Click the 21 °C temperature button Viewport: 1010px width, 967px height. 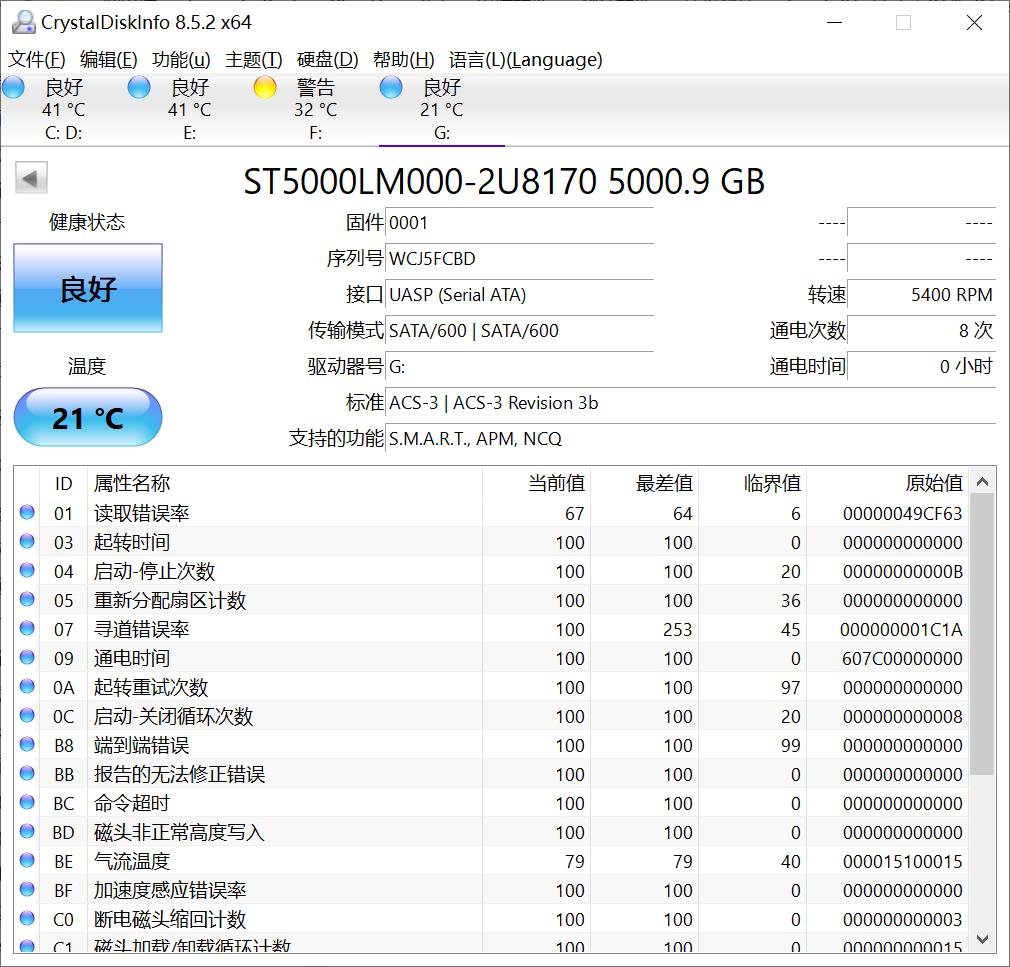[87, 418]
